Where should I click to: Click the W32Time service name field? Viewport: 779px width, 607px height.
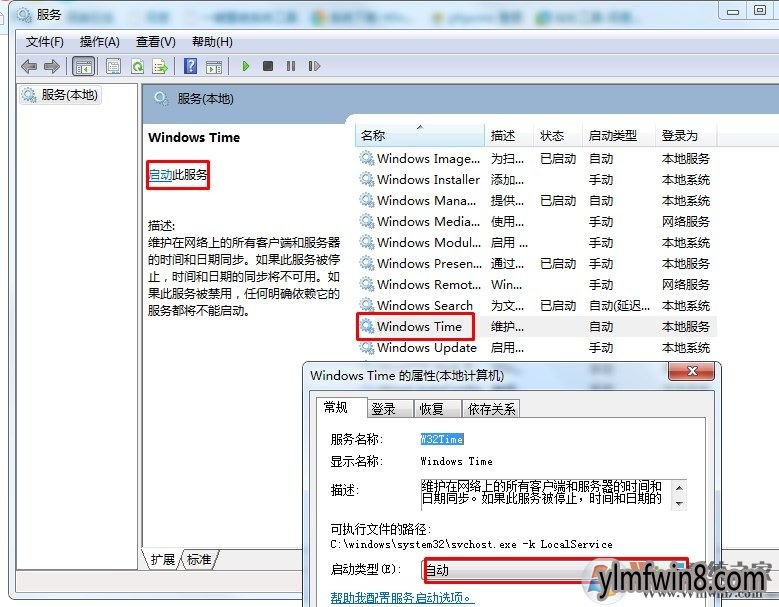pos(442,439)
